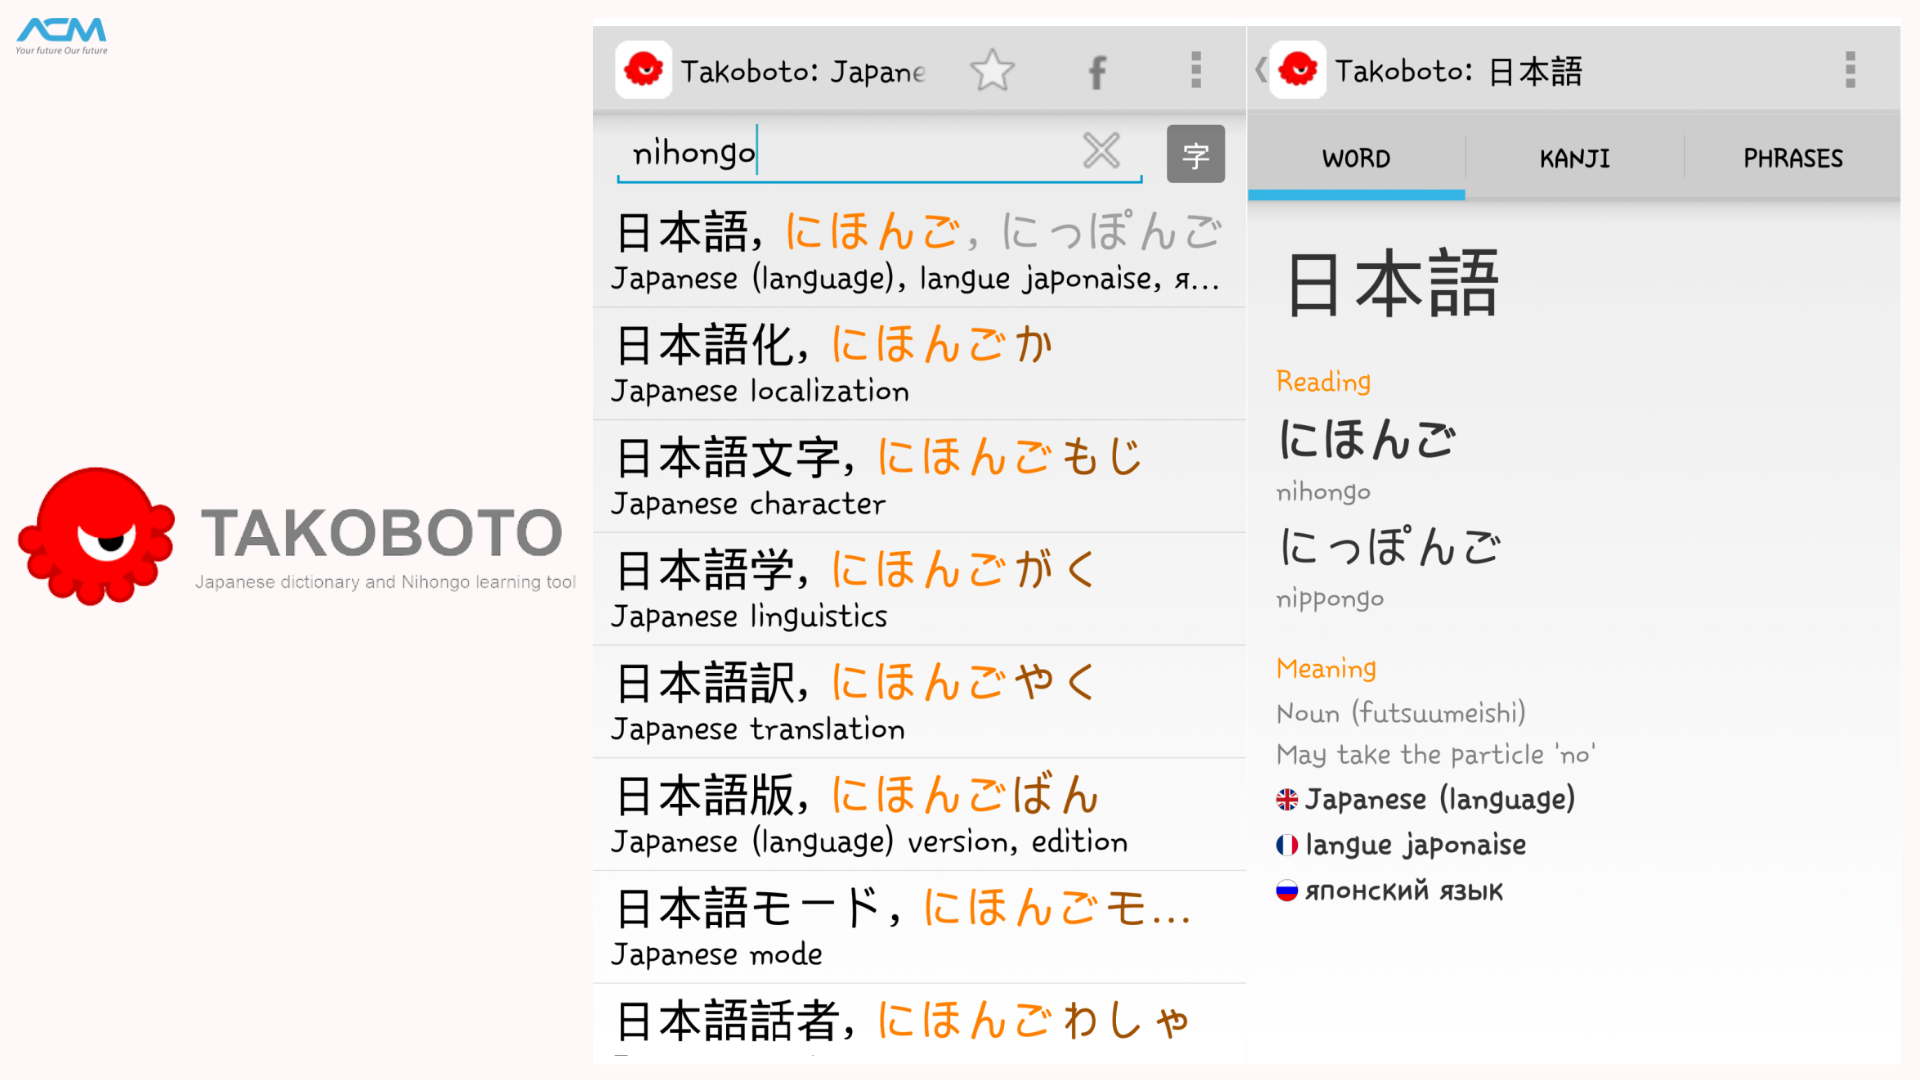1920x1080 pixels.
Task: Tap May take the particle 'no' note
Action: point(1436,755)
